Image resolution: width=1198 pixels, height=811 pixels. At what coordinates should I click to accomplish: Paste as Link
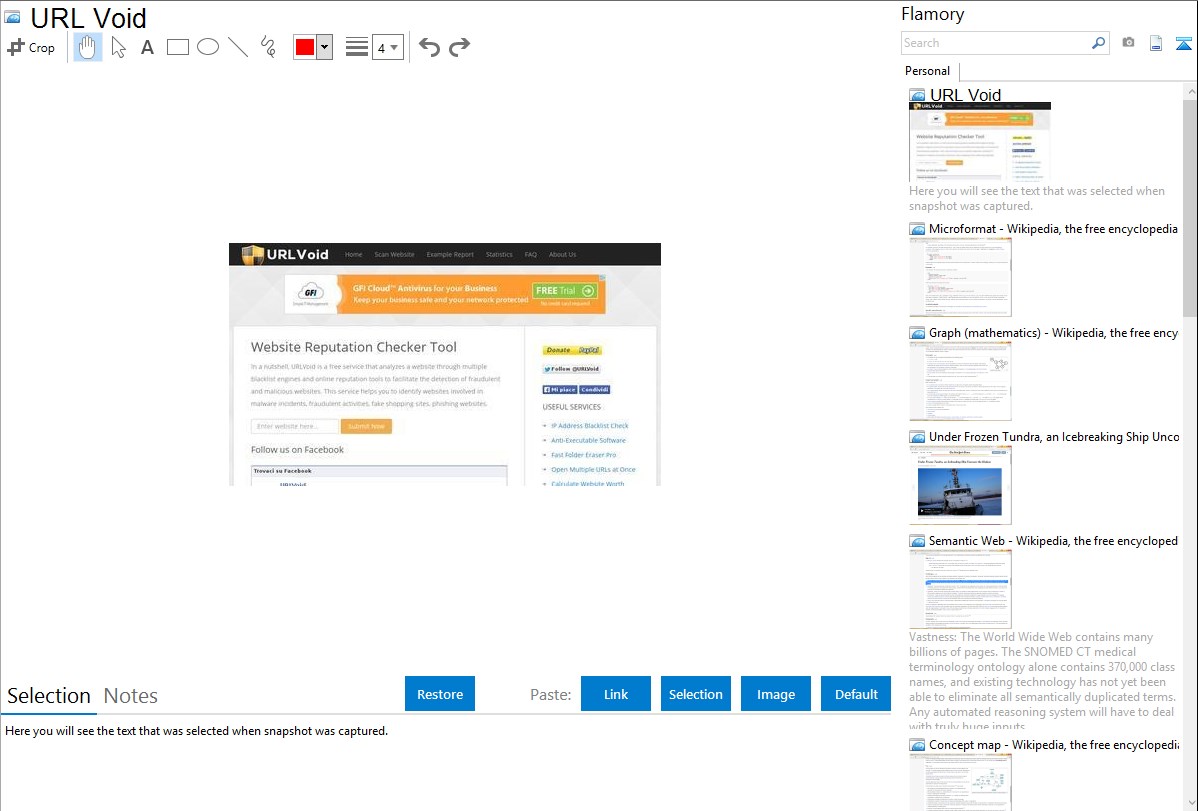(x=616, y=694)
